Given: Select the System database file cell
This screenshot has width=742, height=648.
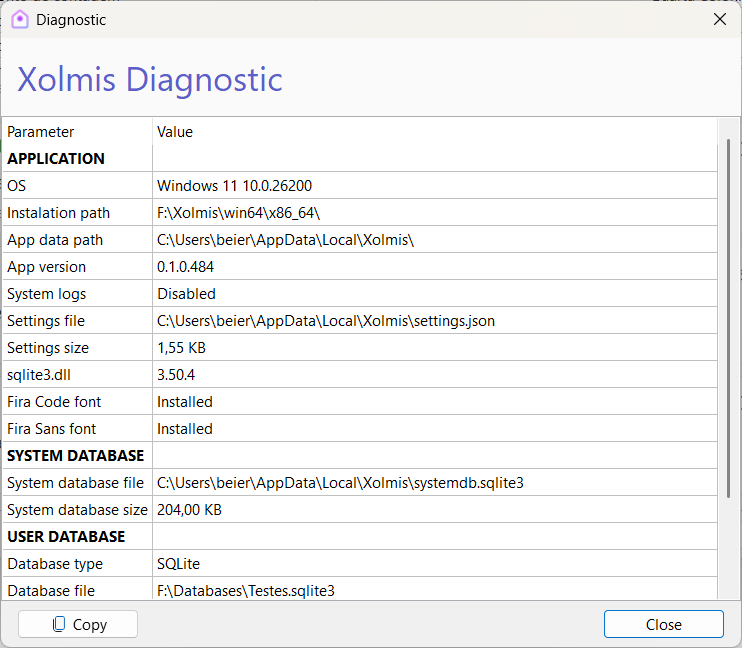Looking at the screenshot, I should [78, 482].
